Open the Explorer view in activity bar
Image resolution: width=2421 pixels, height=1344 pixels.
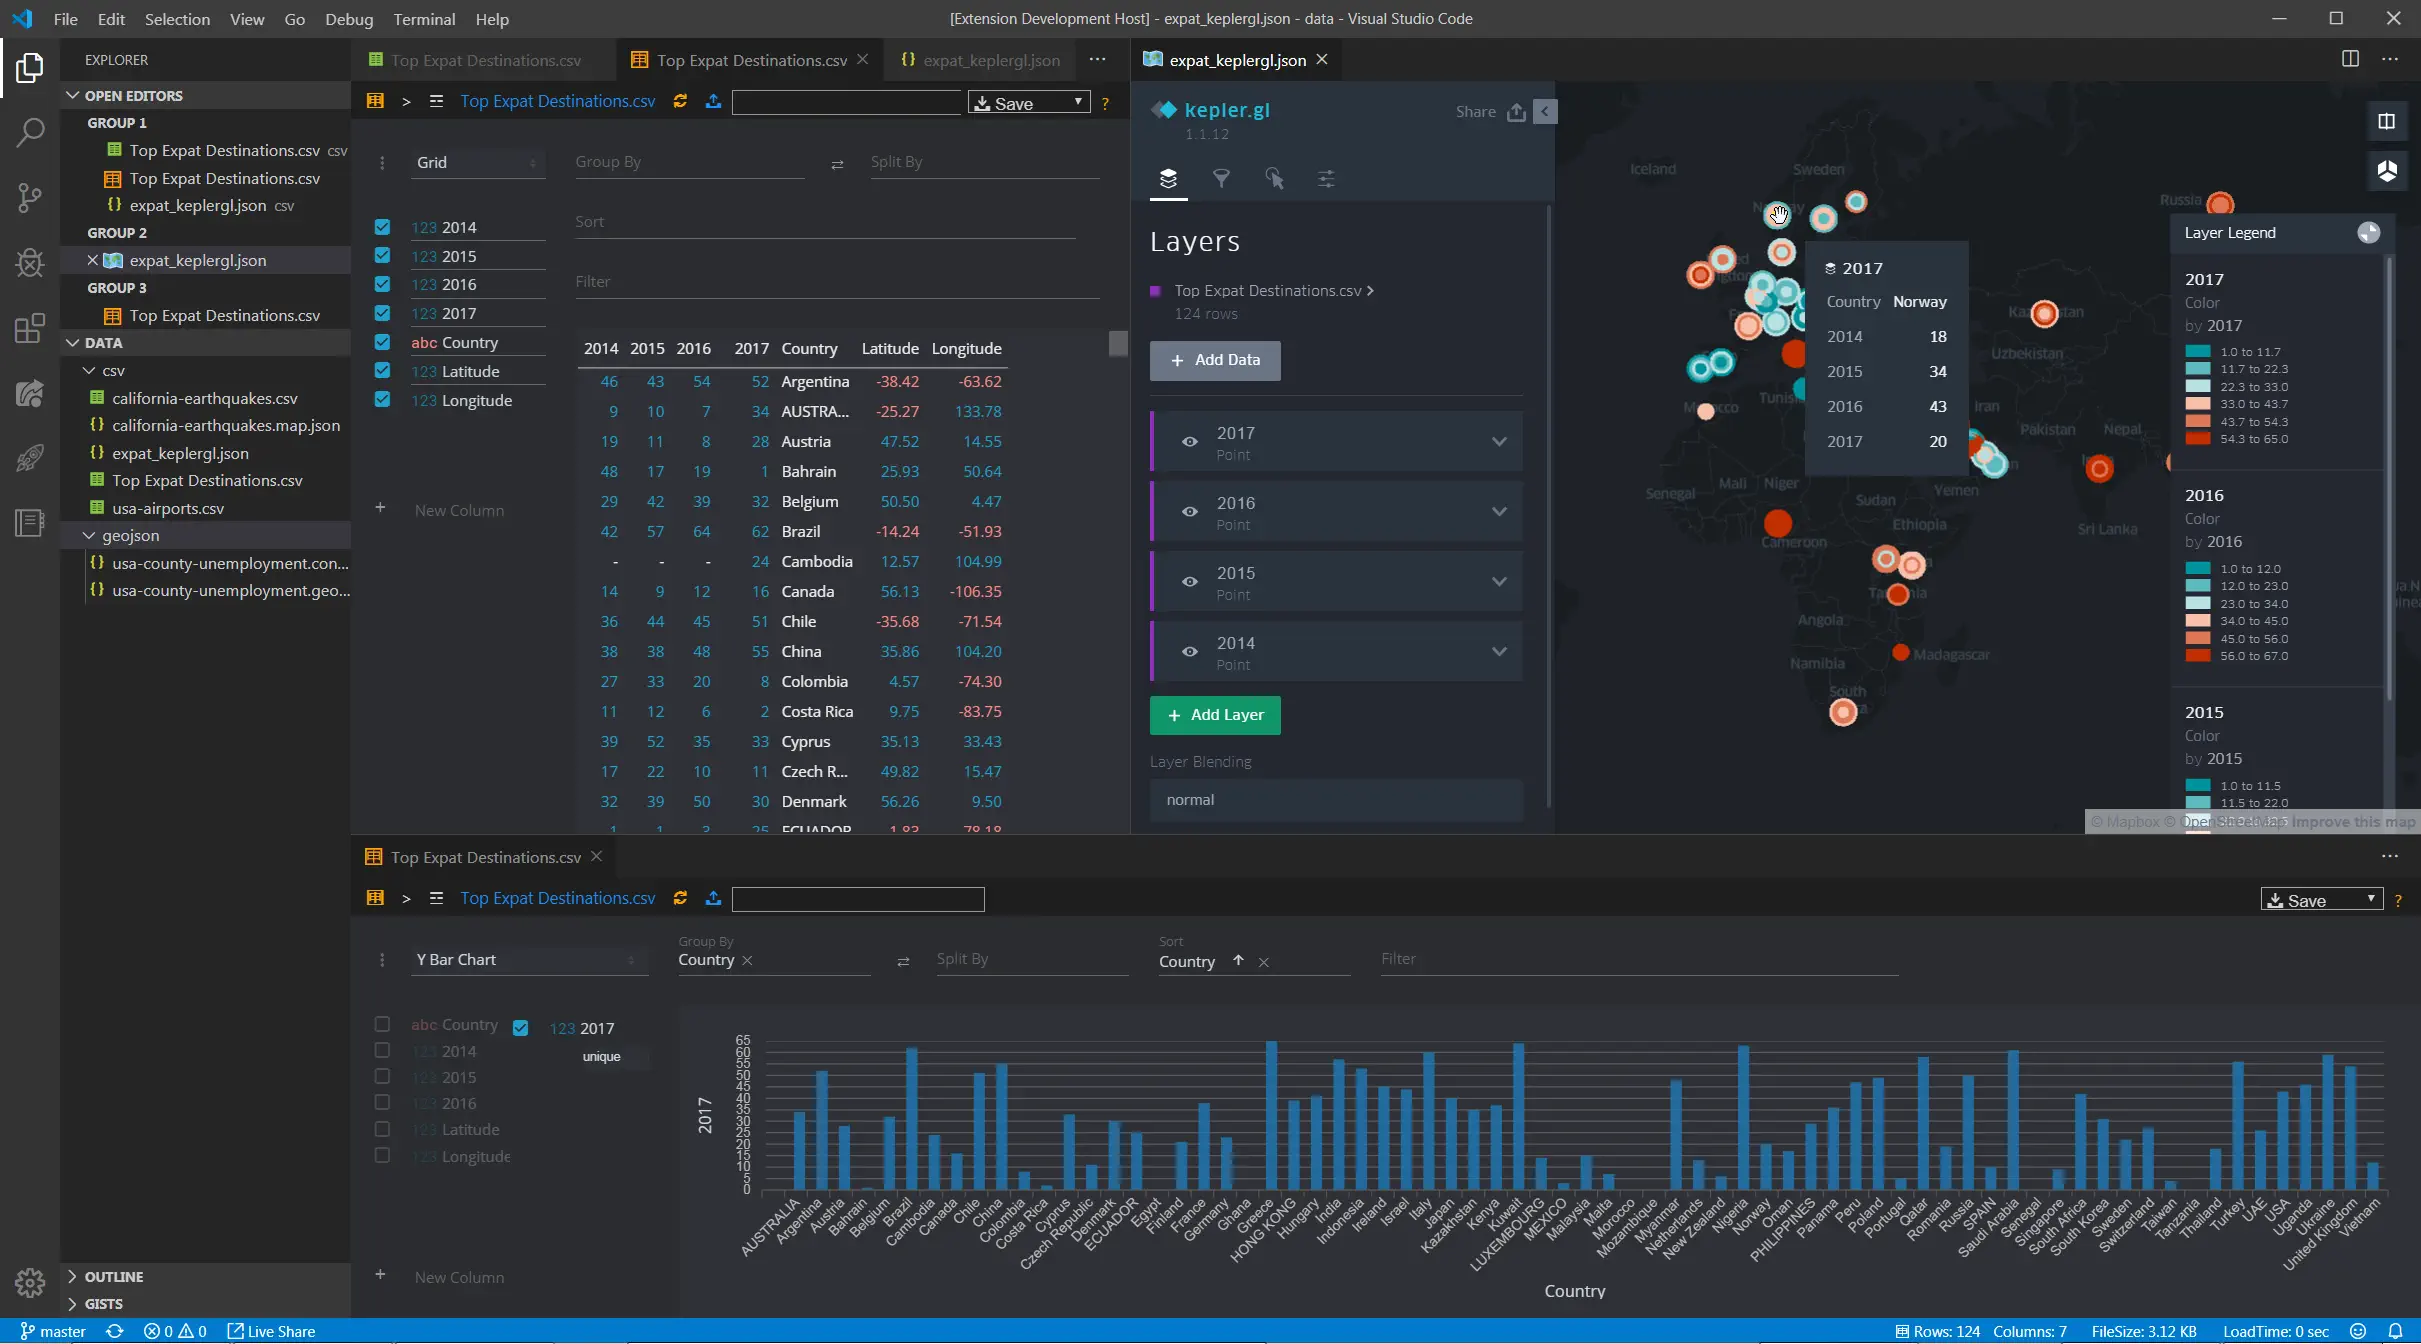pos(29,68)
